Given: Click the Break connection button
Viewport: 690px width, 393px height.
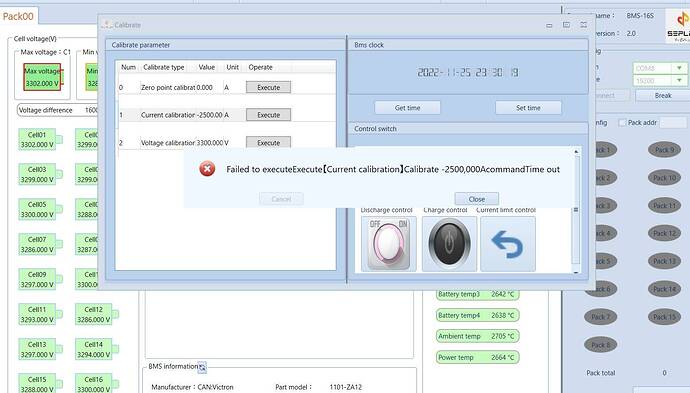Looking at the screenshot, I should click(x=663, y=95).
